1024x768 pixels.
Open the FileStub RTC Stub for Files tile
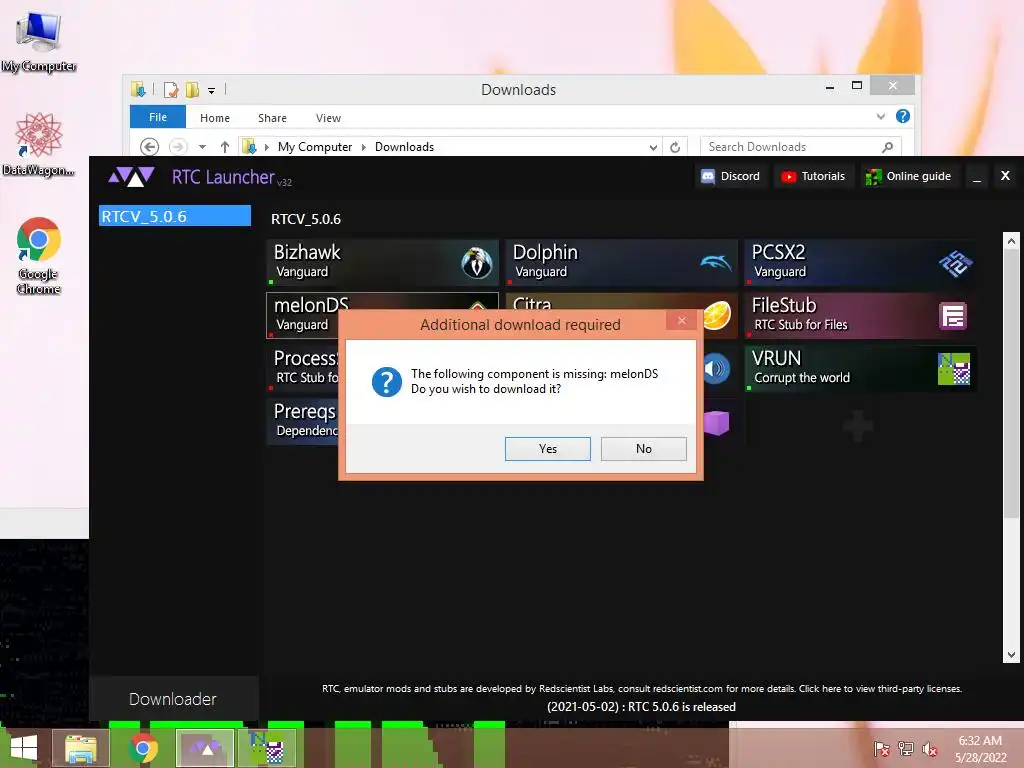tap(860, 315)
